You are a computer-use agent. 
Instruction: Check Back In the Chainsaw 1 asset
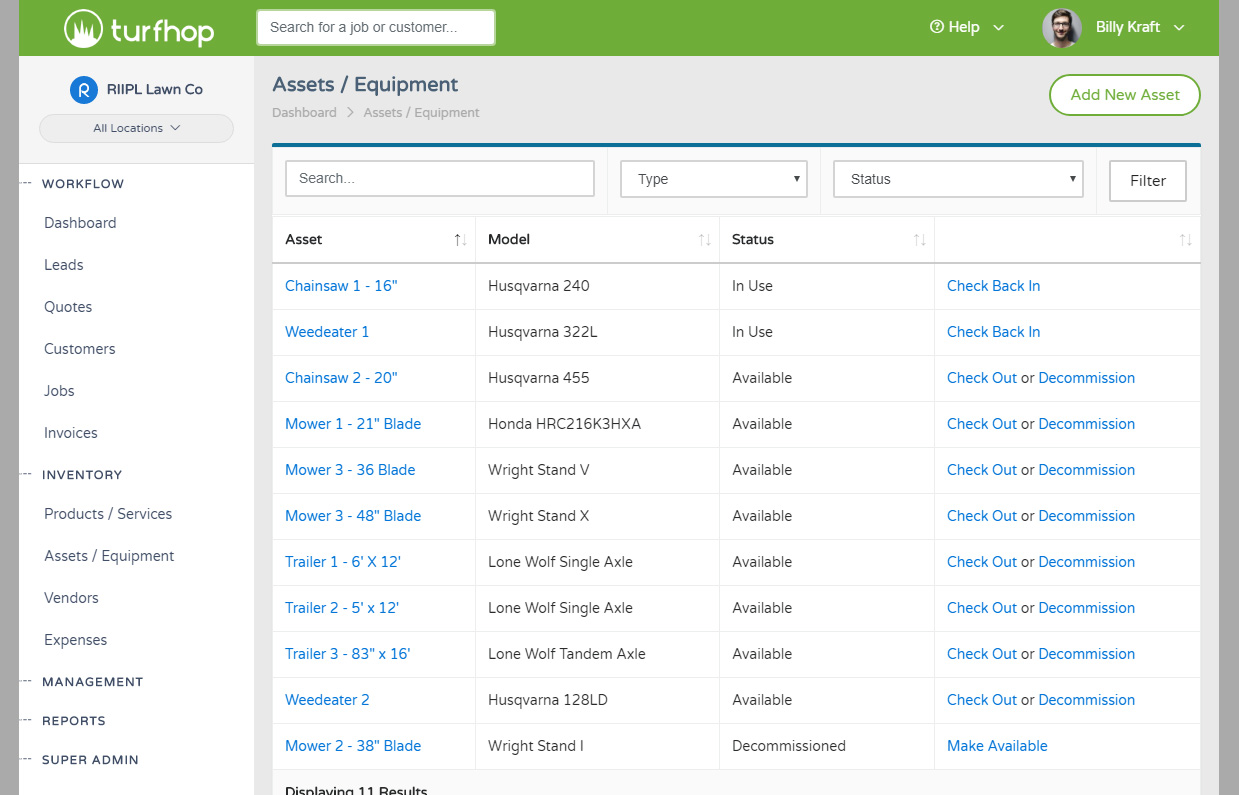tap(993, 285)
